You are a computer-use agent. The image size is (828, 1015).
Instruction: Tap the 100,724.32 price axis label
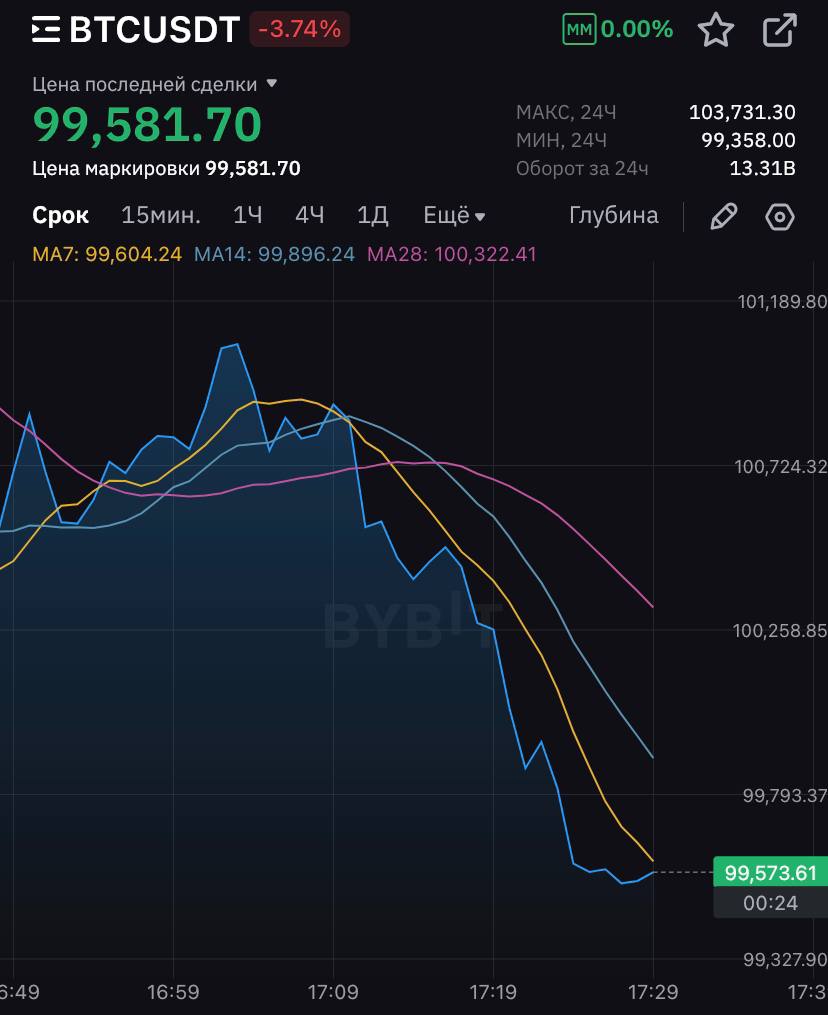click(x=780, y=467)
